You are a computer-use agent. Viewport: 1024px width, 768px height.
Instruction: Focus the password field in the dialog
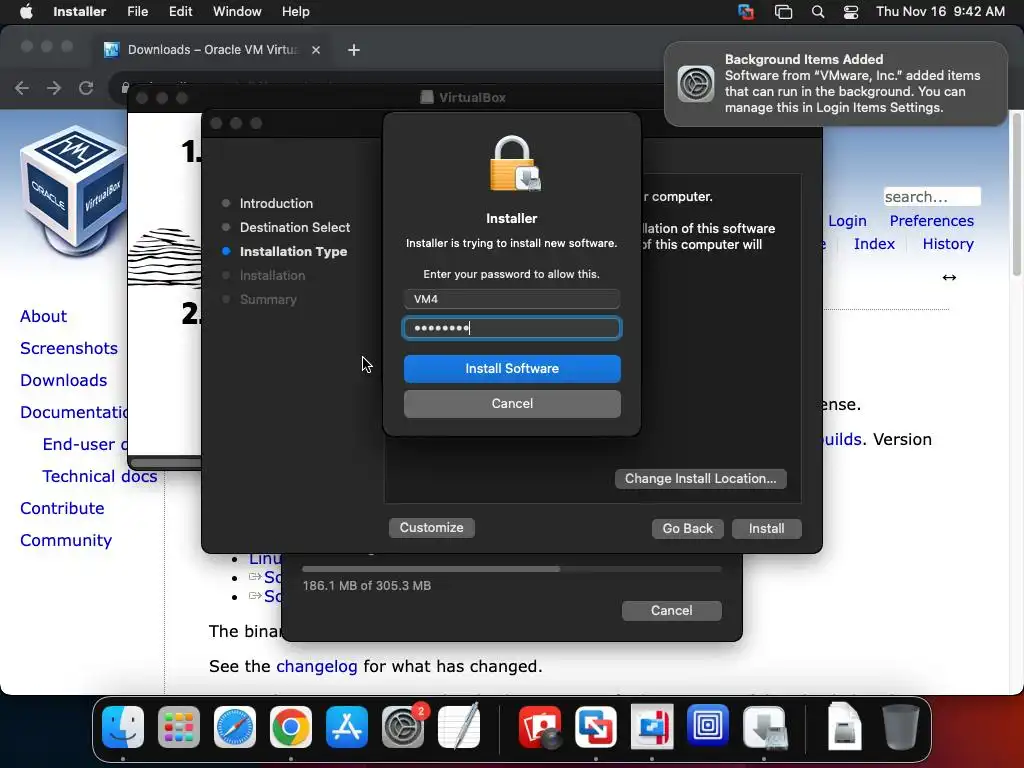tap(512, 328)
